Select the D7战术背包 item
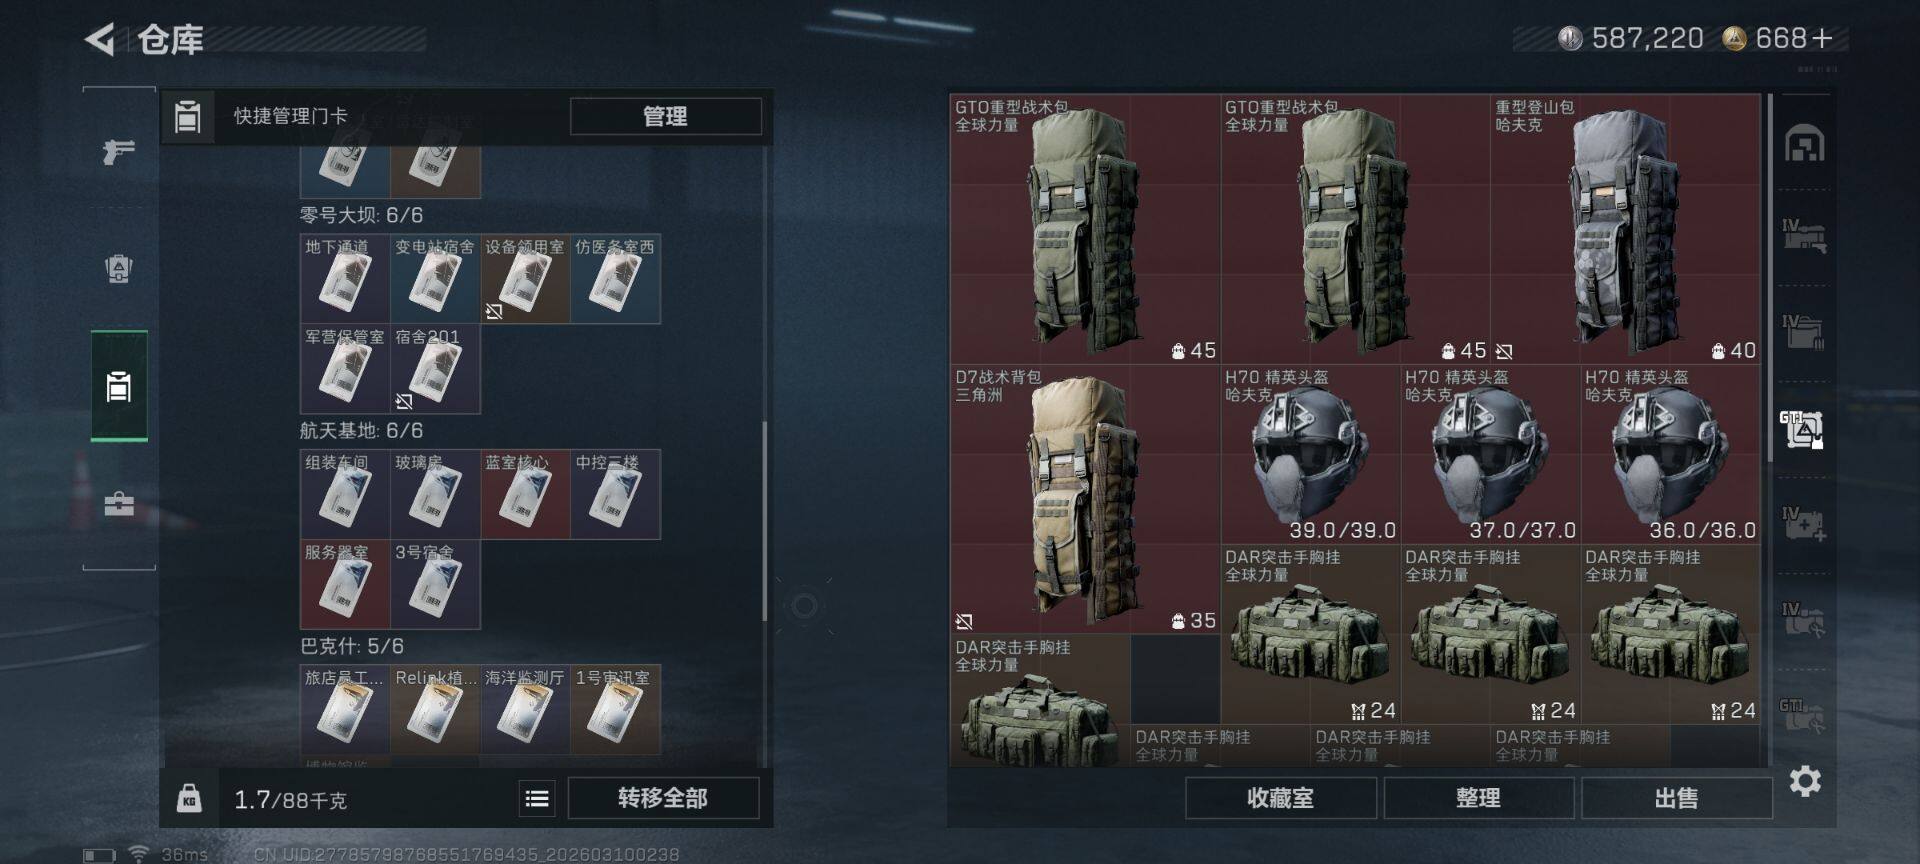The height and width of the screenshot is (864, 1920). click(1085, 499)
